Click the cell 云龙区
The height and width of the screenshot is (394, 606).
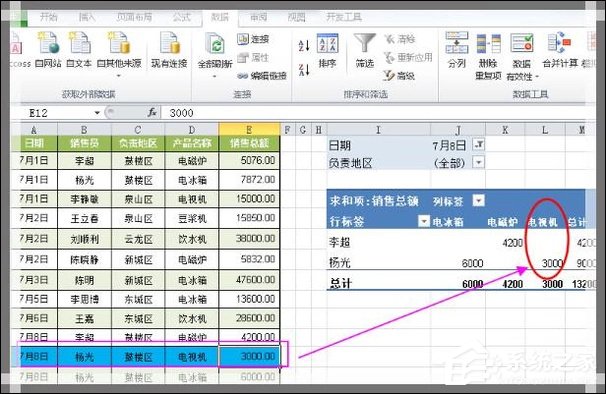(138, 239)
